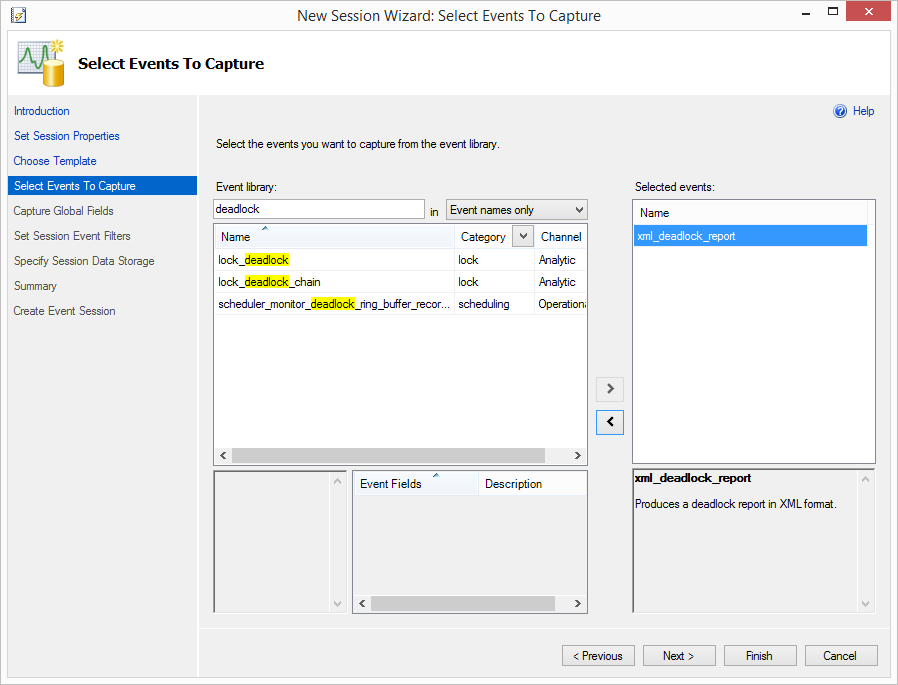Click the remove event left-arrow button
The width and height of the screenshot is (898, 685).
click(x=609, y=423)
